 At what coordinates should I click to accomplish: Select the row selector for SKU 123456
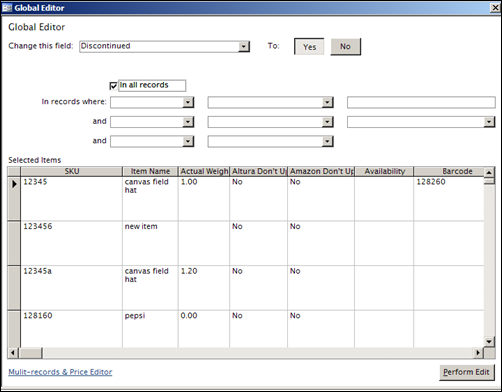[14, 243]
